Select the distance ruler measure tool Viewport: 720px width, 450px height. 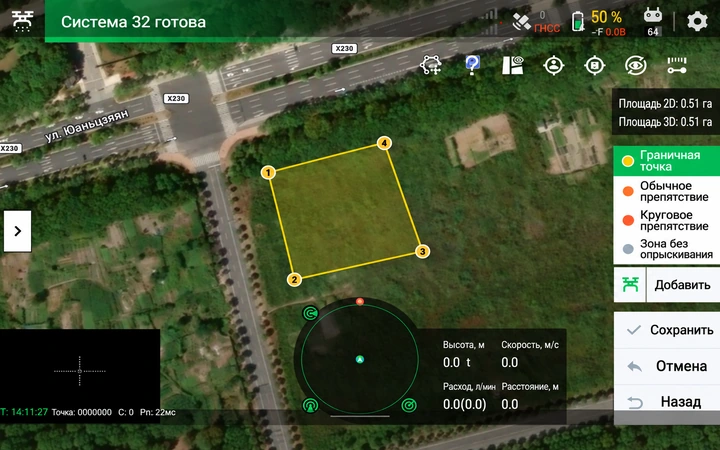[677, 65]
